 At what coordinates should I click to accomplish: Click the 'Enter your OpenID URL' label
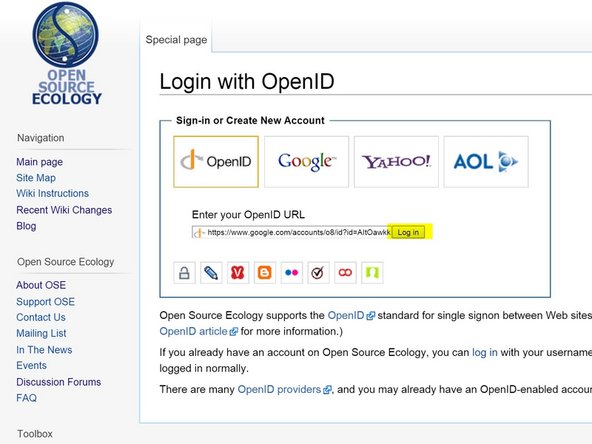pyautogui.click(x=248, y=215)
